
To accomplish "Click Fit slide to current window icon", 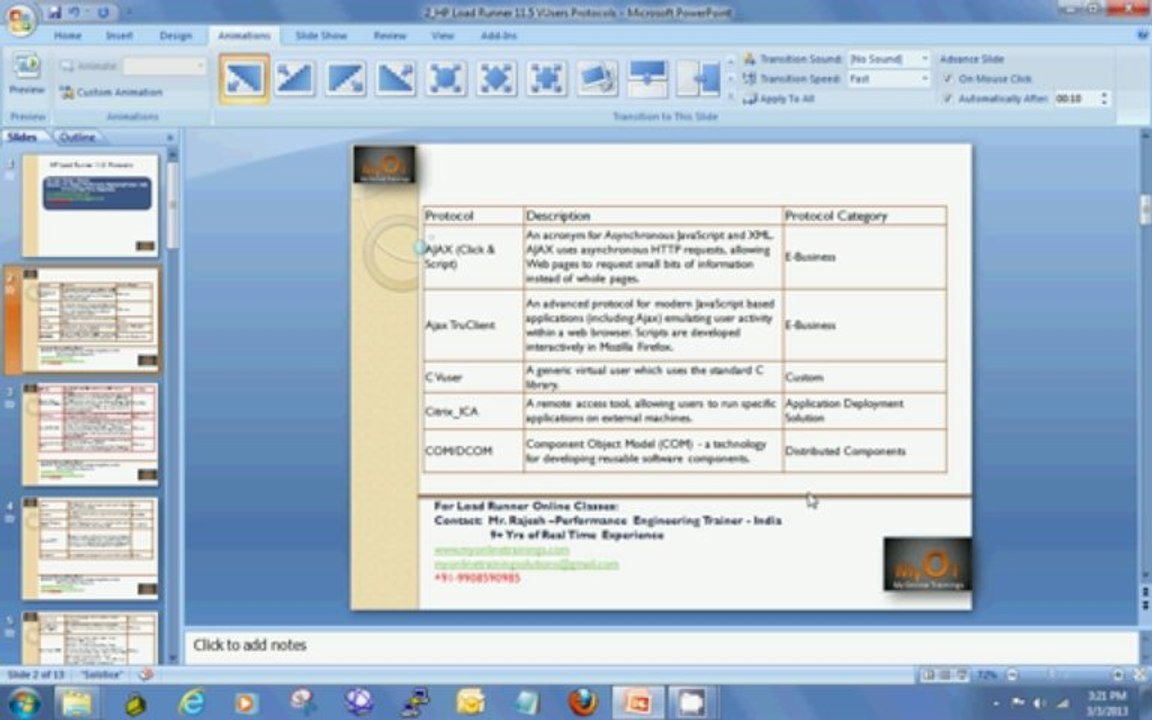I will click(x=1140, y=674).
